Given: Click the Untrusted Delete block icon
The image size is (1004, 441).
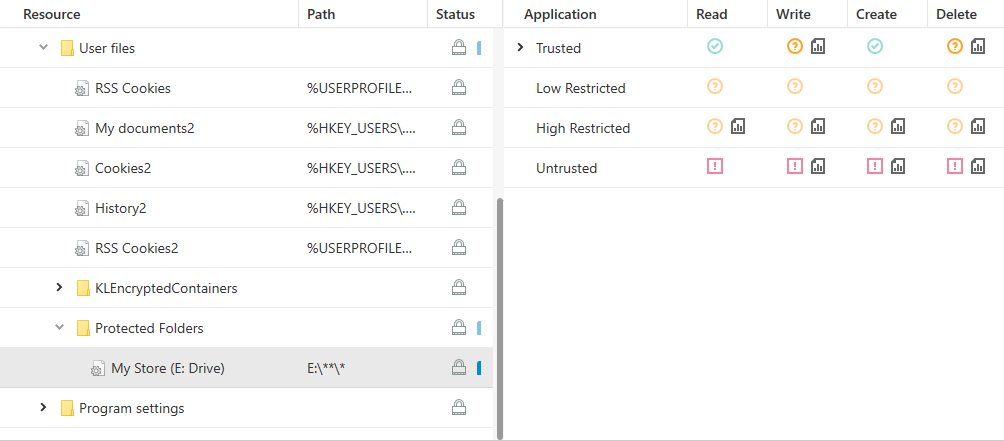Looking at the screenshot, I should pyautogui.click(x=955, y=167).
